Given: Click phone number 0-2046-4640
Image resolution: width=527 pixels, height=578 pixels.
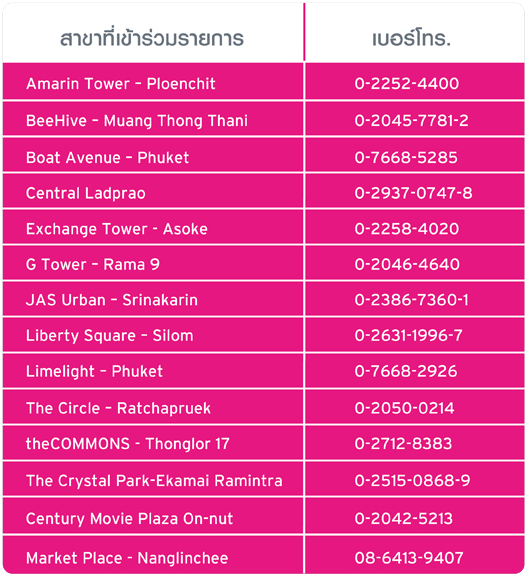Looking at the screenshot, I should point(407,264).
